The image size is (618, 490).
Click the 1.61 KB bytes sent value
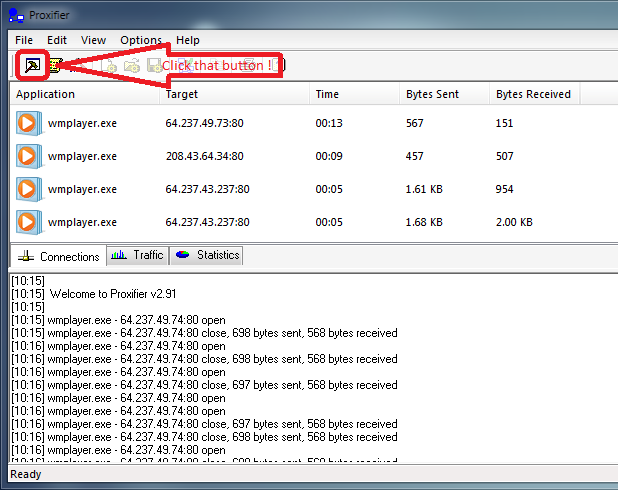424,189
